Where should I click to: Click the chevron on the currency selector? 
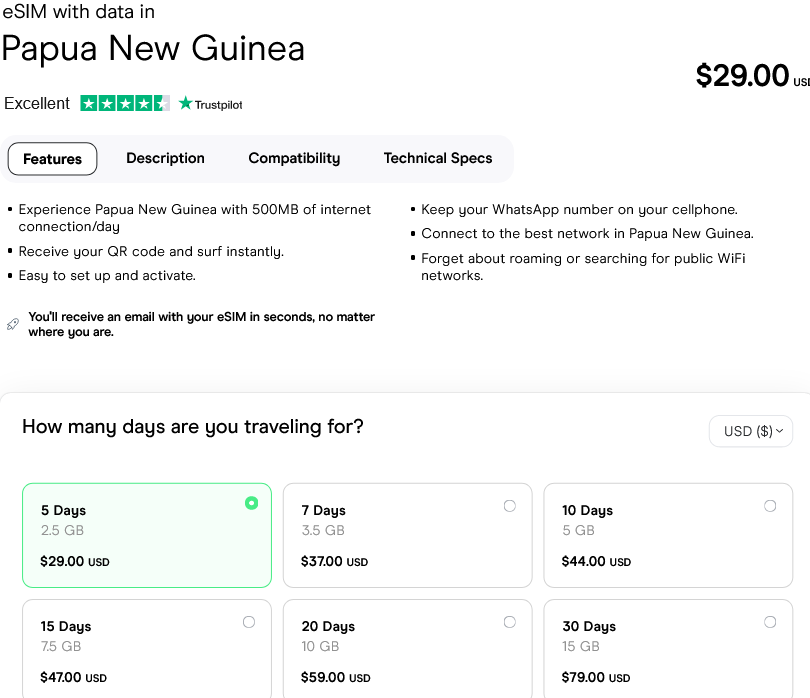(781, 431)
